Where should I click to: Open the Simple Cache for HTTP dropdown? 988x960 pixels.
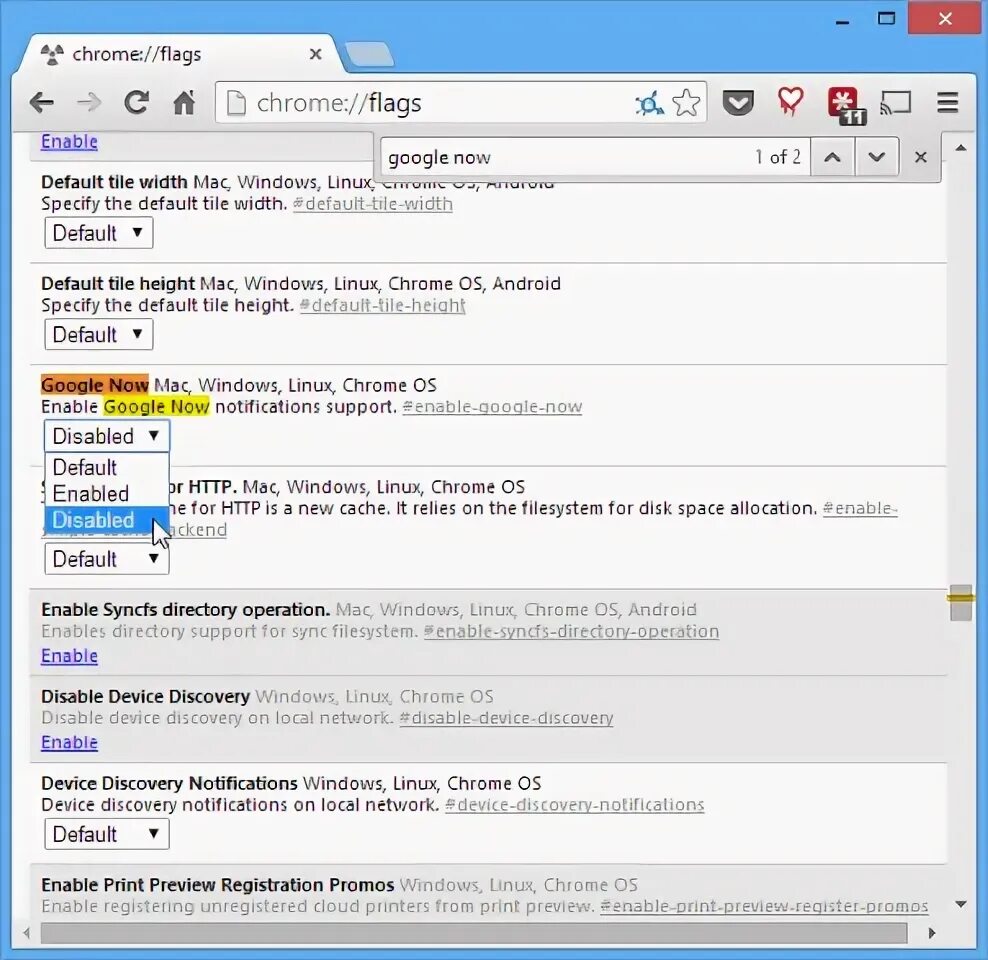(x=106, y=559)
